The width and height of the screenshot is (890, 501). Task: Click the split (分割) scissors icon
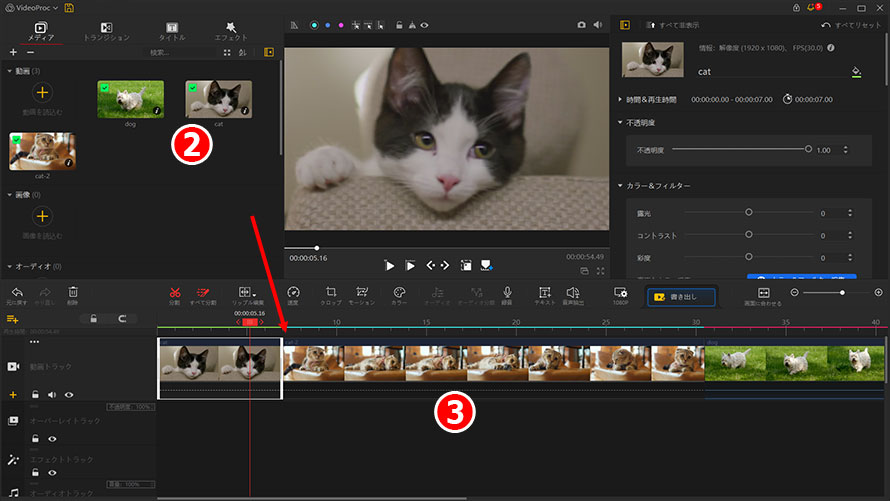pos(174,292)
